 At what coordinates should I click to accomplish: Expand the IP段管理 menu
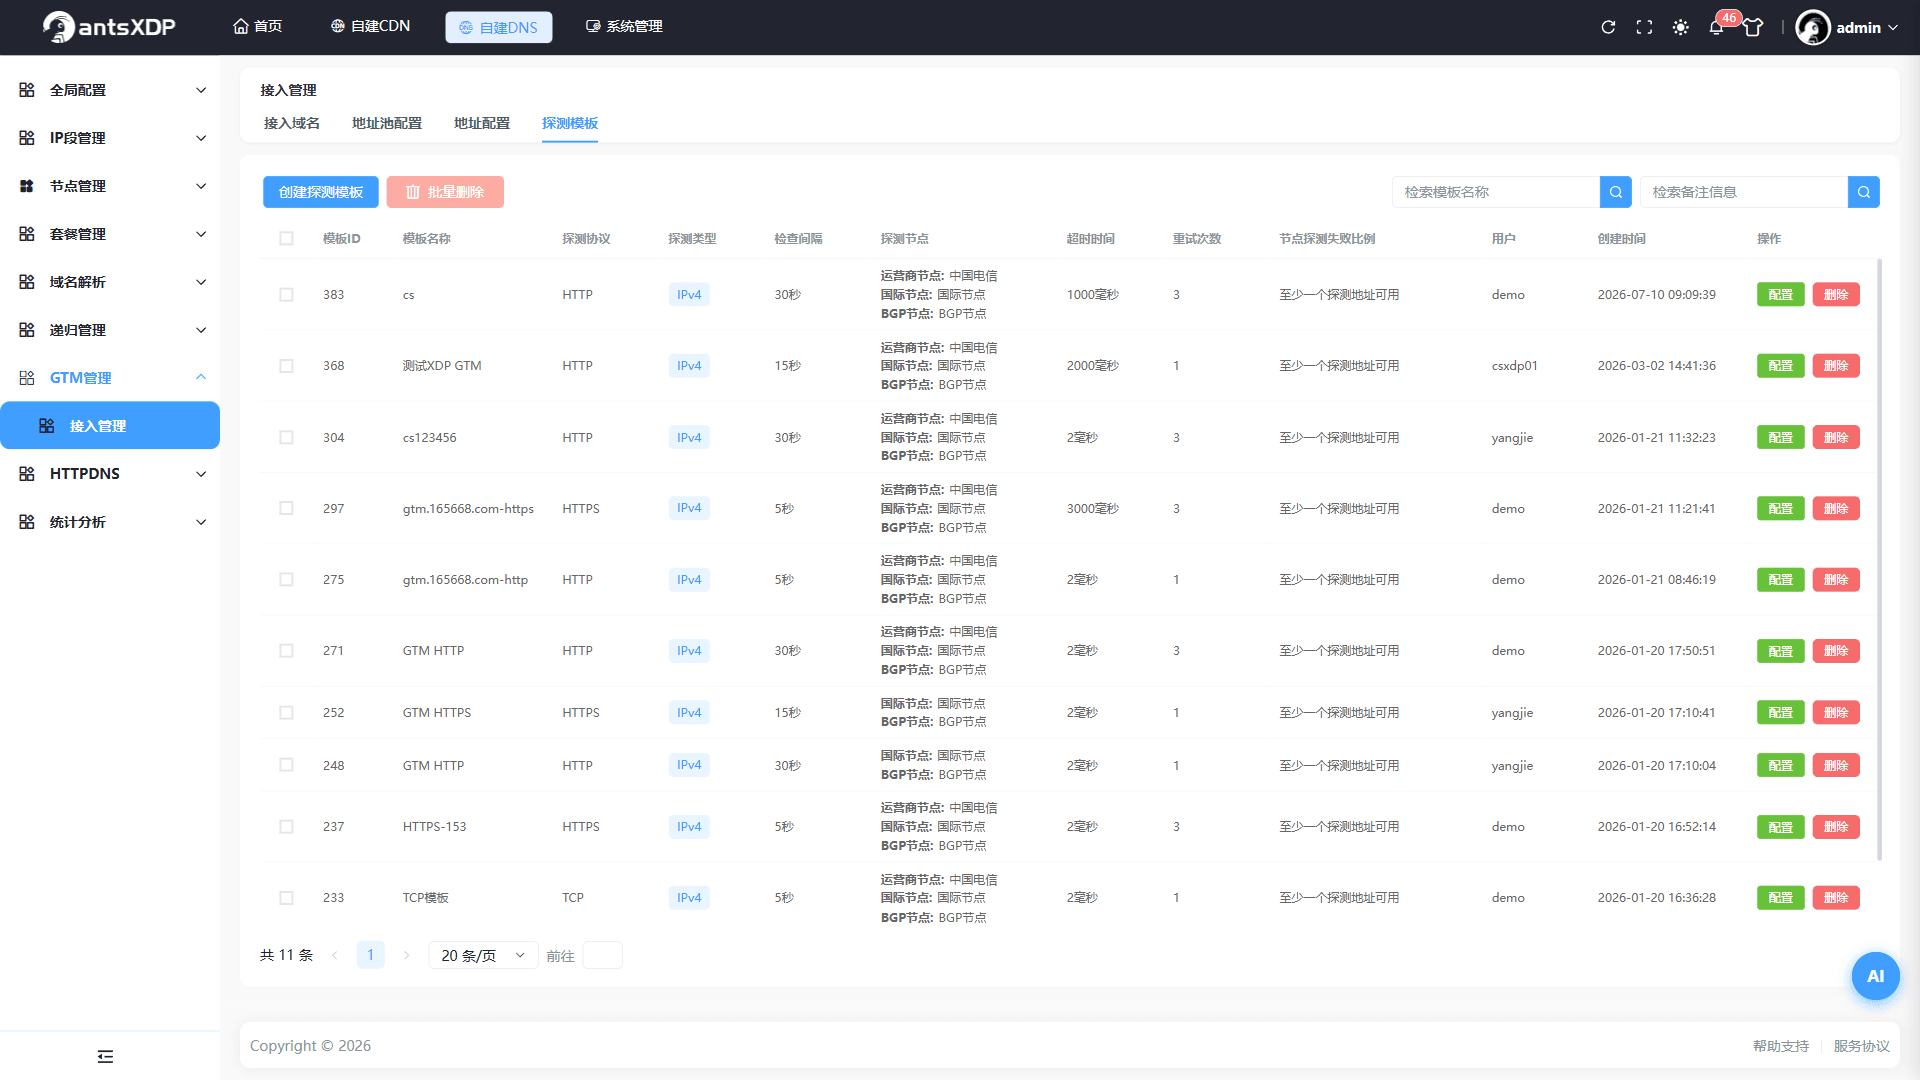[x=110, y=138]
